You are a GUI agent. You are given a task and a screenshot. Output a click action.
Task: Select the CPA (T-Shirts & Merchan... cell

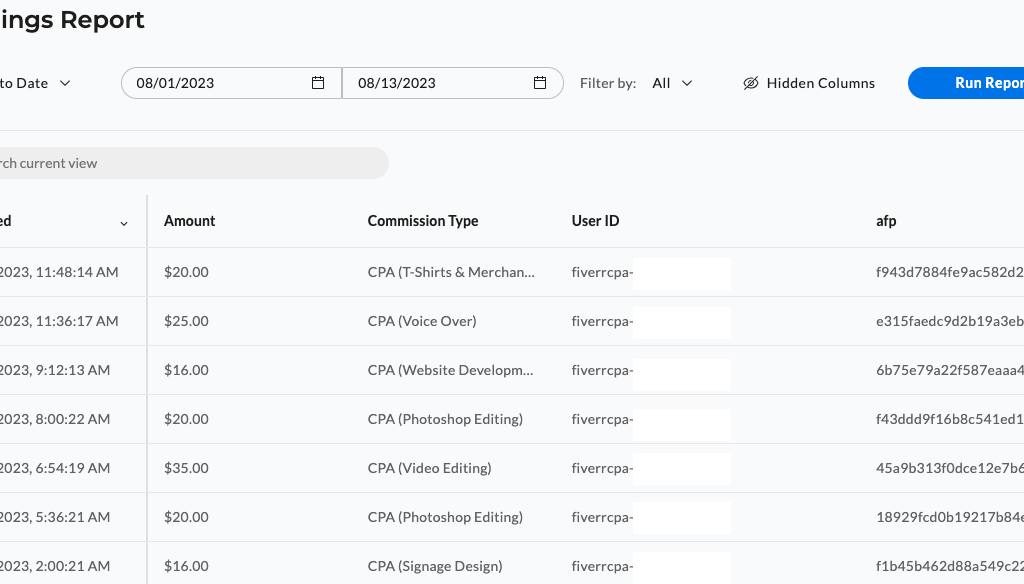pyautogui.click(x=451, y=272)
